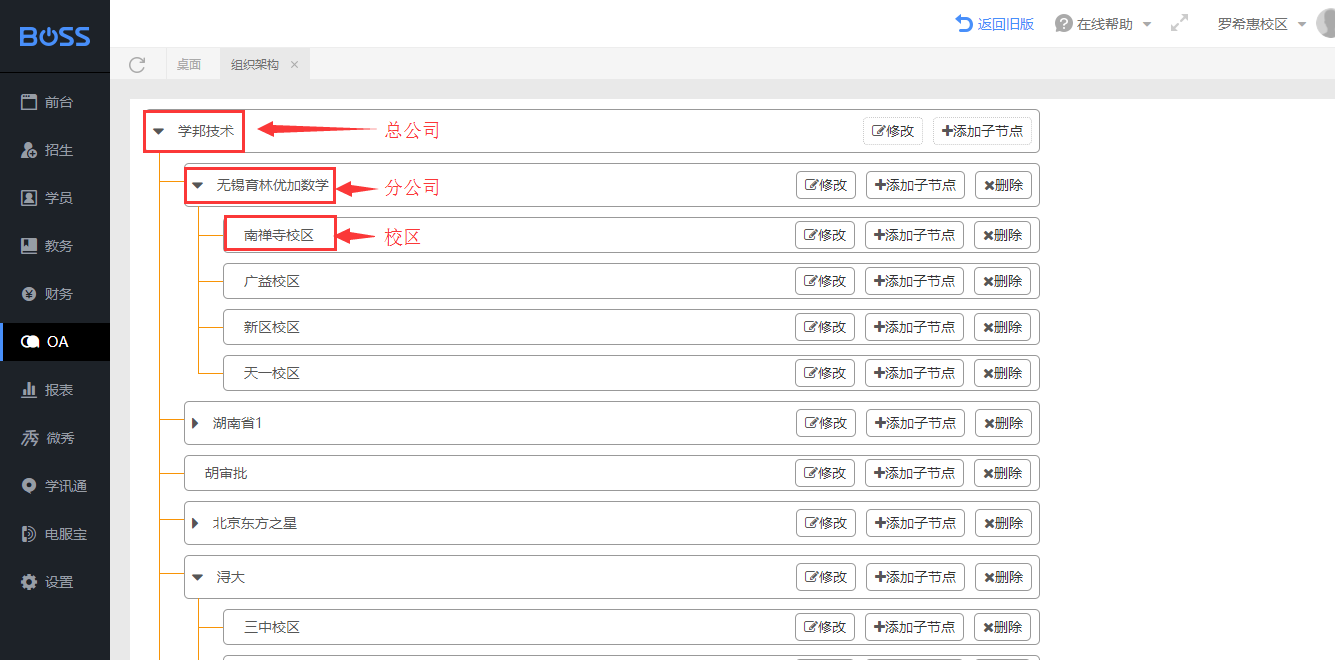Click the 返回旧版 link
Screen dimensions: 1335x660
(995, 24)
